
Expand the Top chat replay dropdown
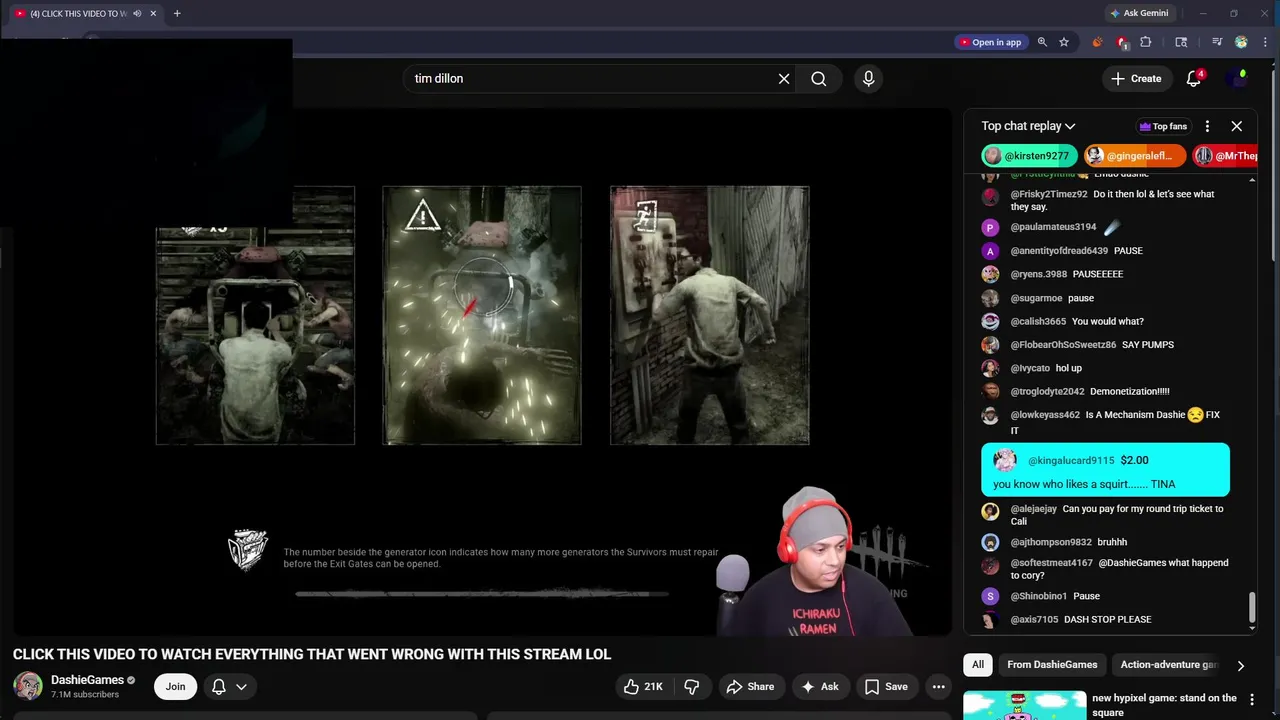point(1028,126)
